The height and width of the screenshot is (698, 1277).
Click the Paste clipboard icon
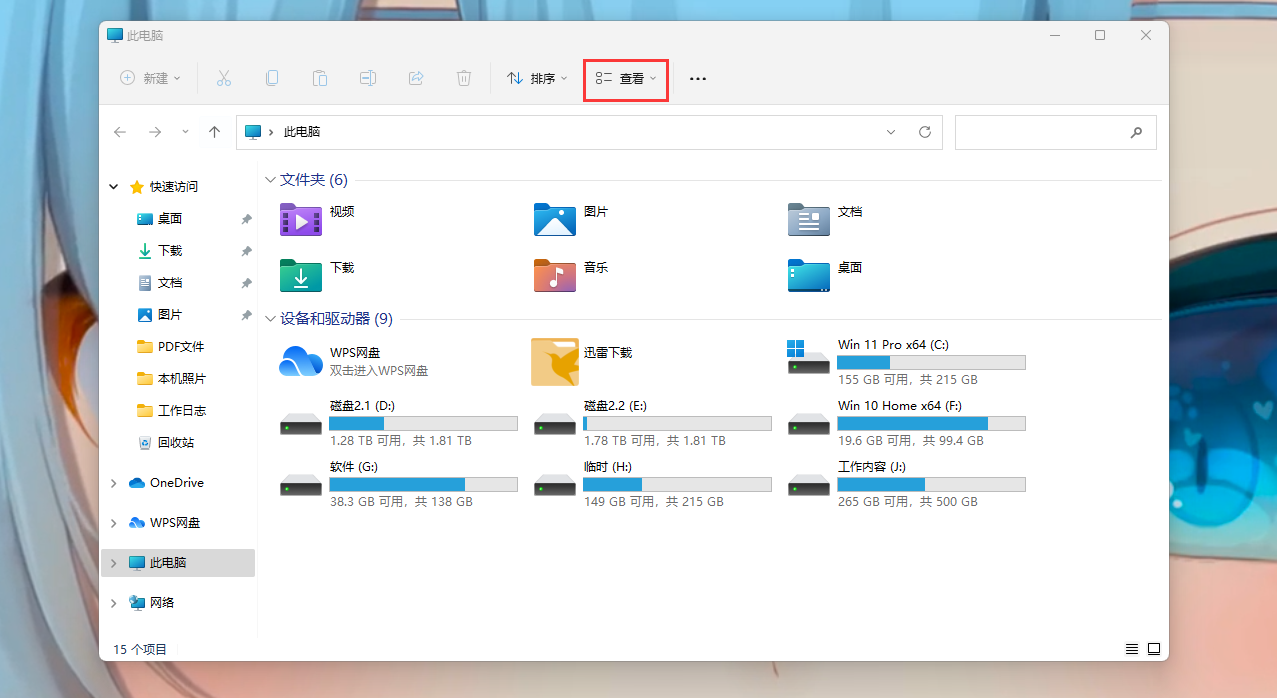320,78
